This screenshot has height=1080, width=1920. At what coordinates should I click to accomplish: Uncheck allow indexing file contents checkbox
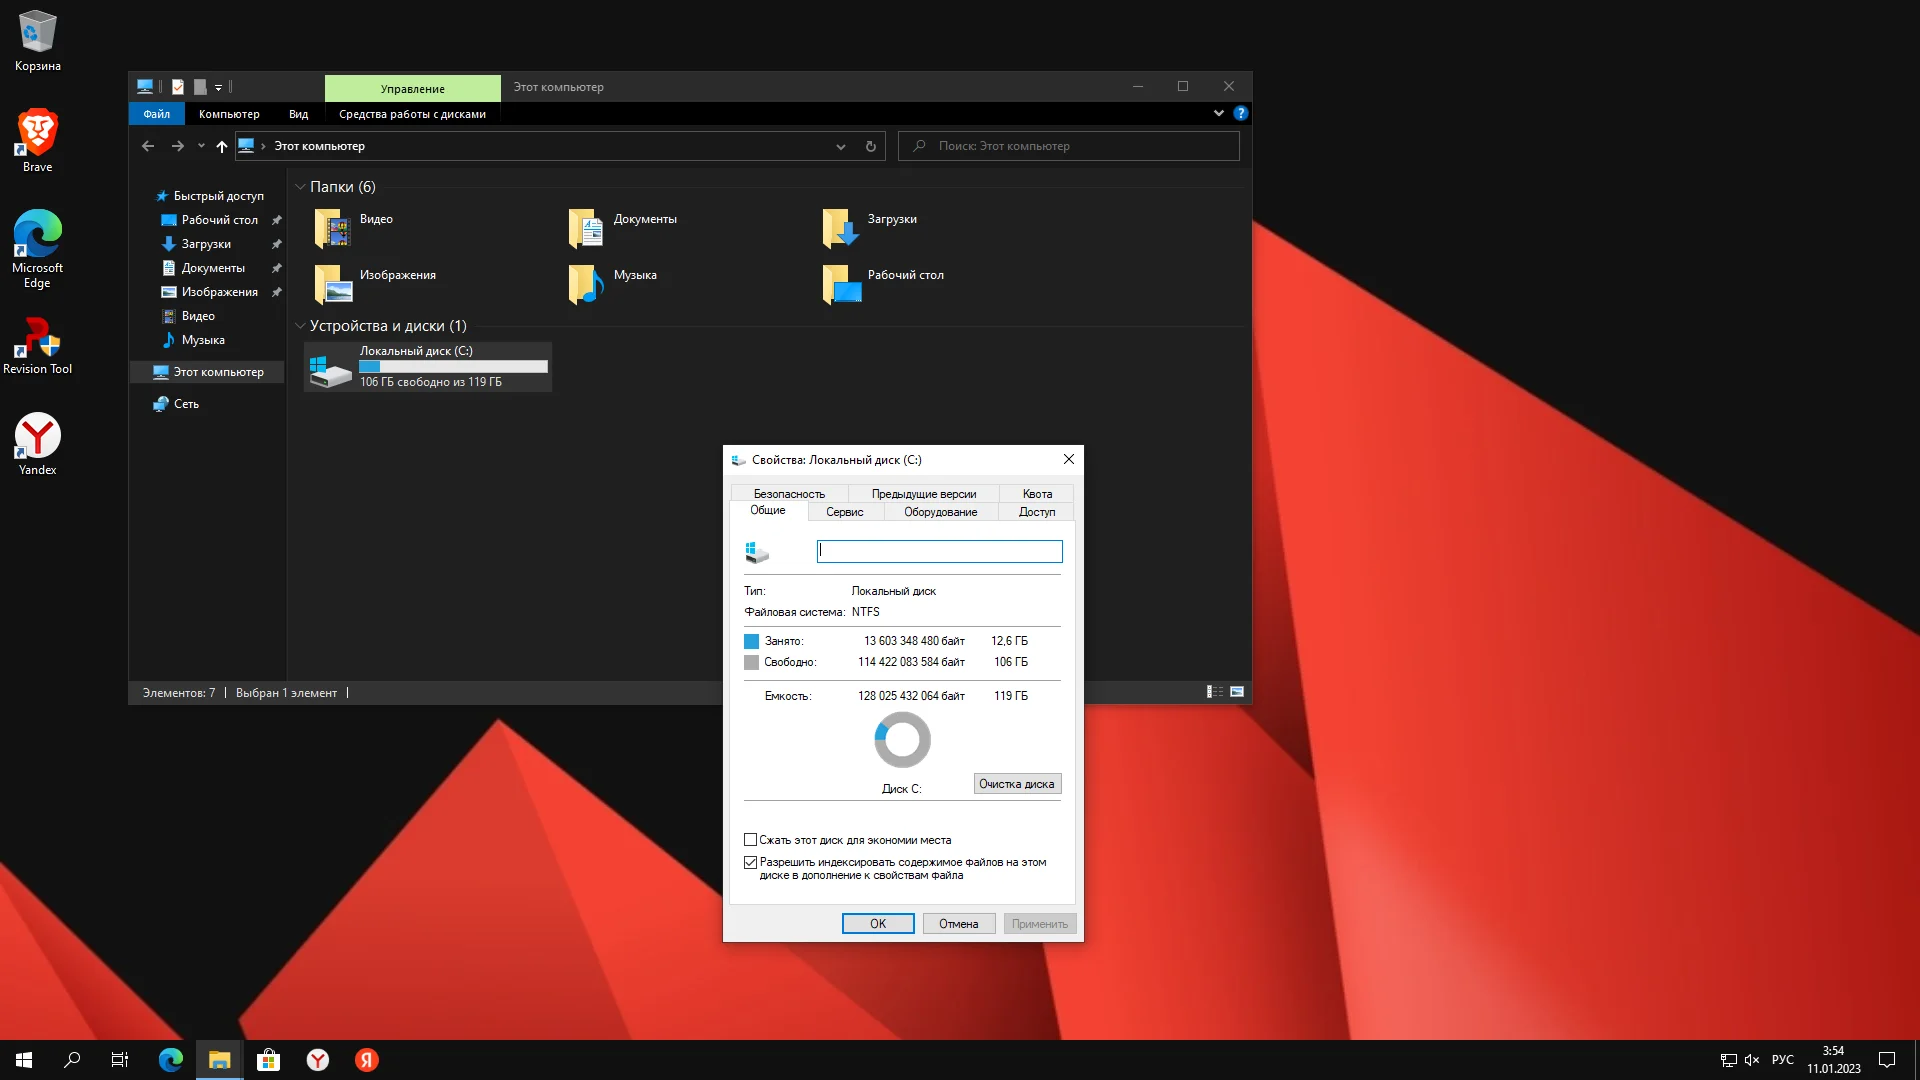coord(751,862)
